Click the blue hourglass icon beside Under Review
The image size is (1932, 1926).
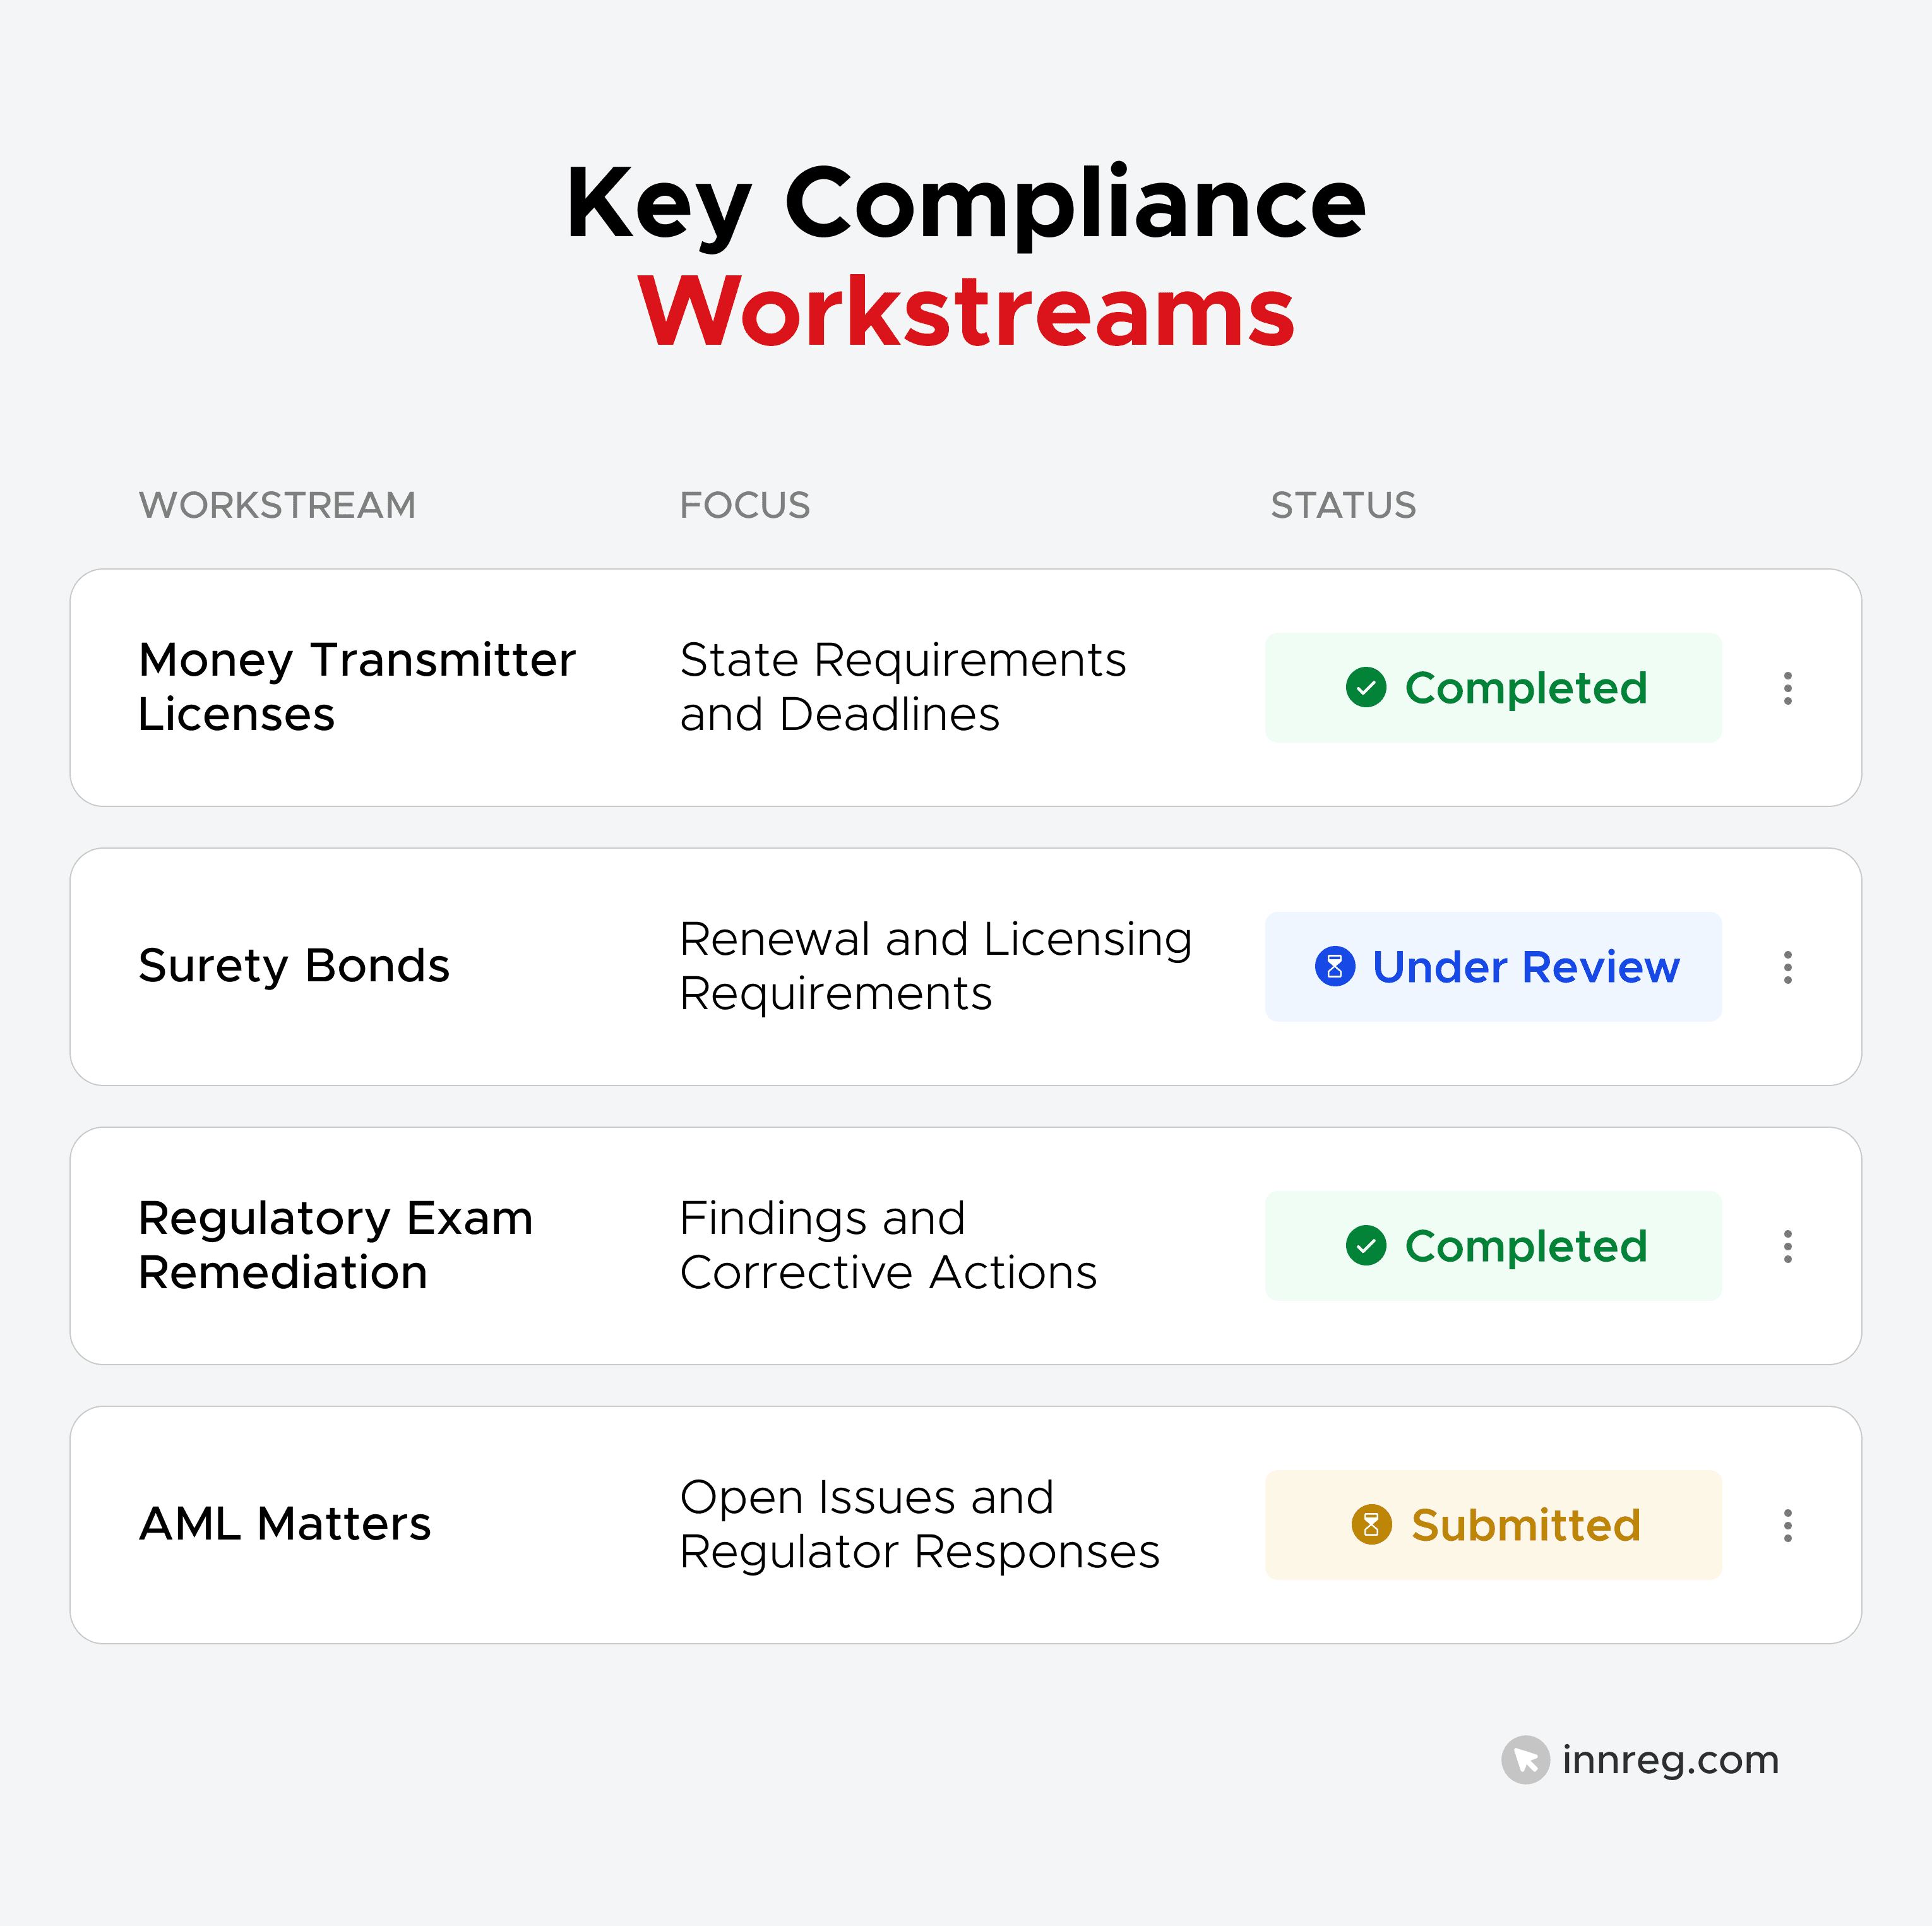(1334, 966)
